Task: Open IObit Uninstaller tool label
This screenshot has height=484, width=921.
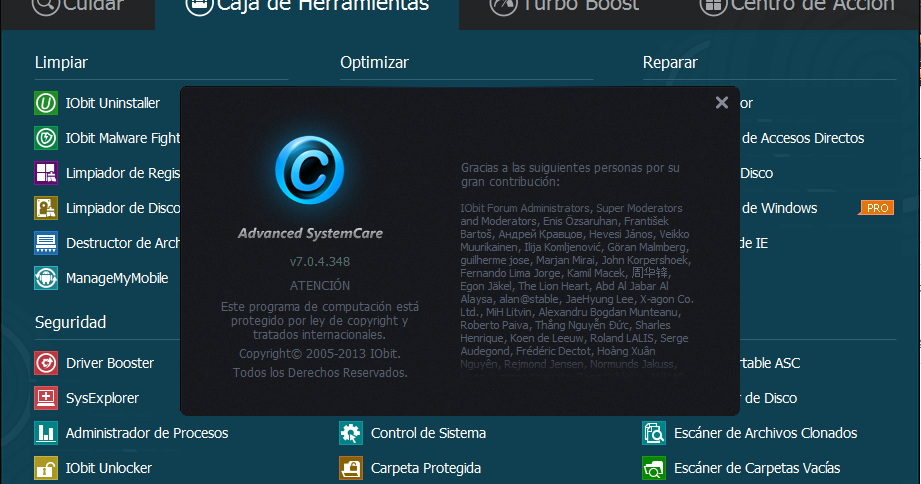Action: click(x=113, y=103)
